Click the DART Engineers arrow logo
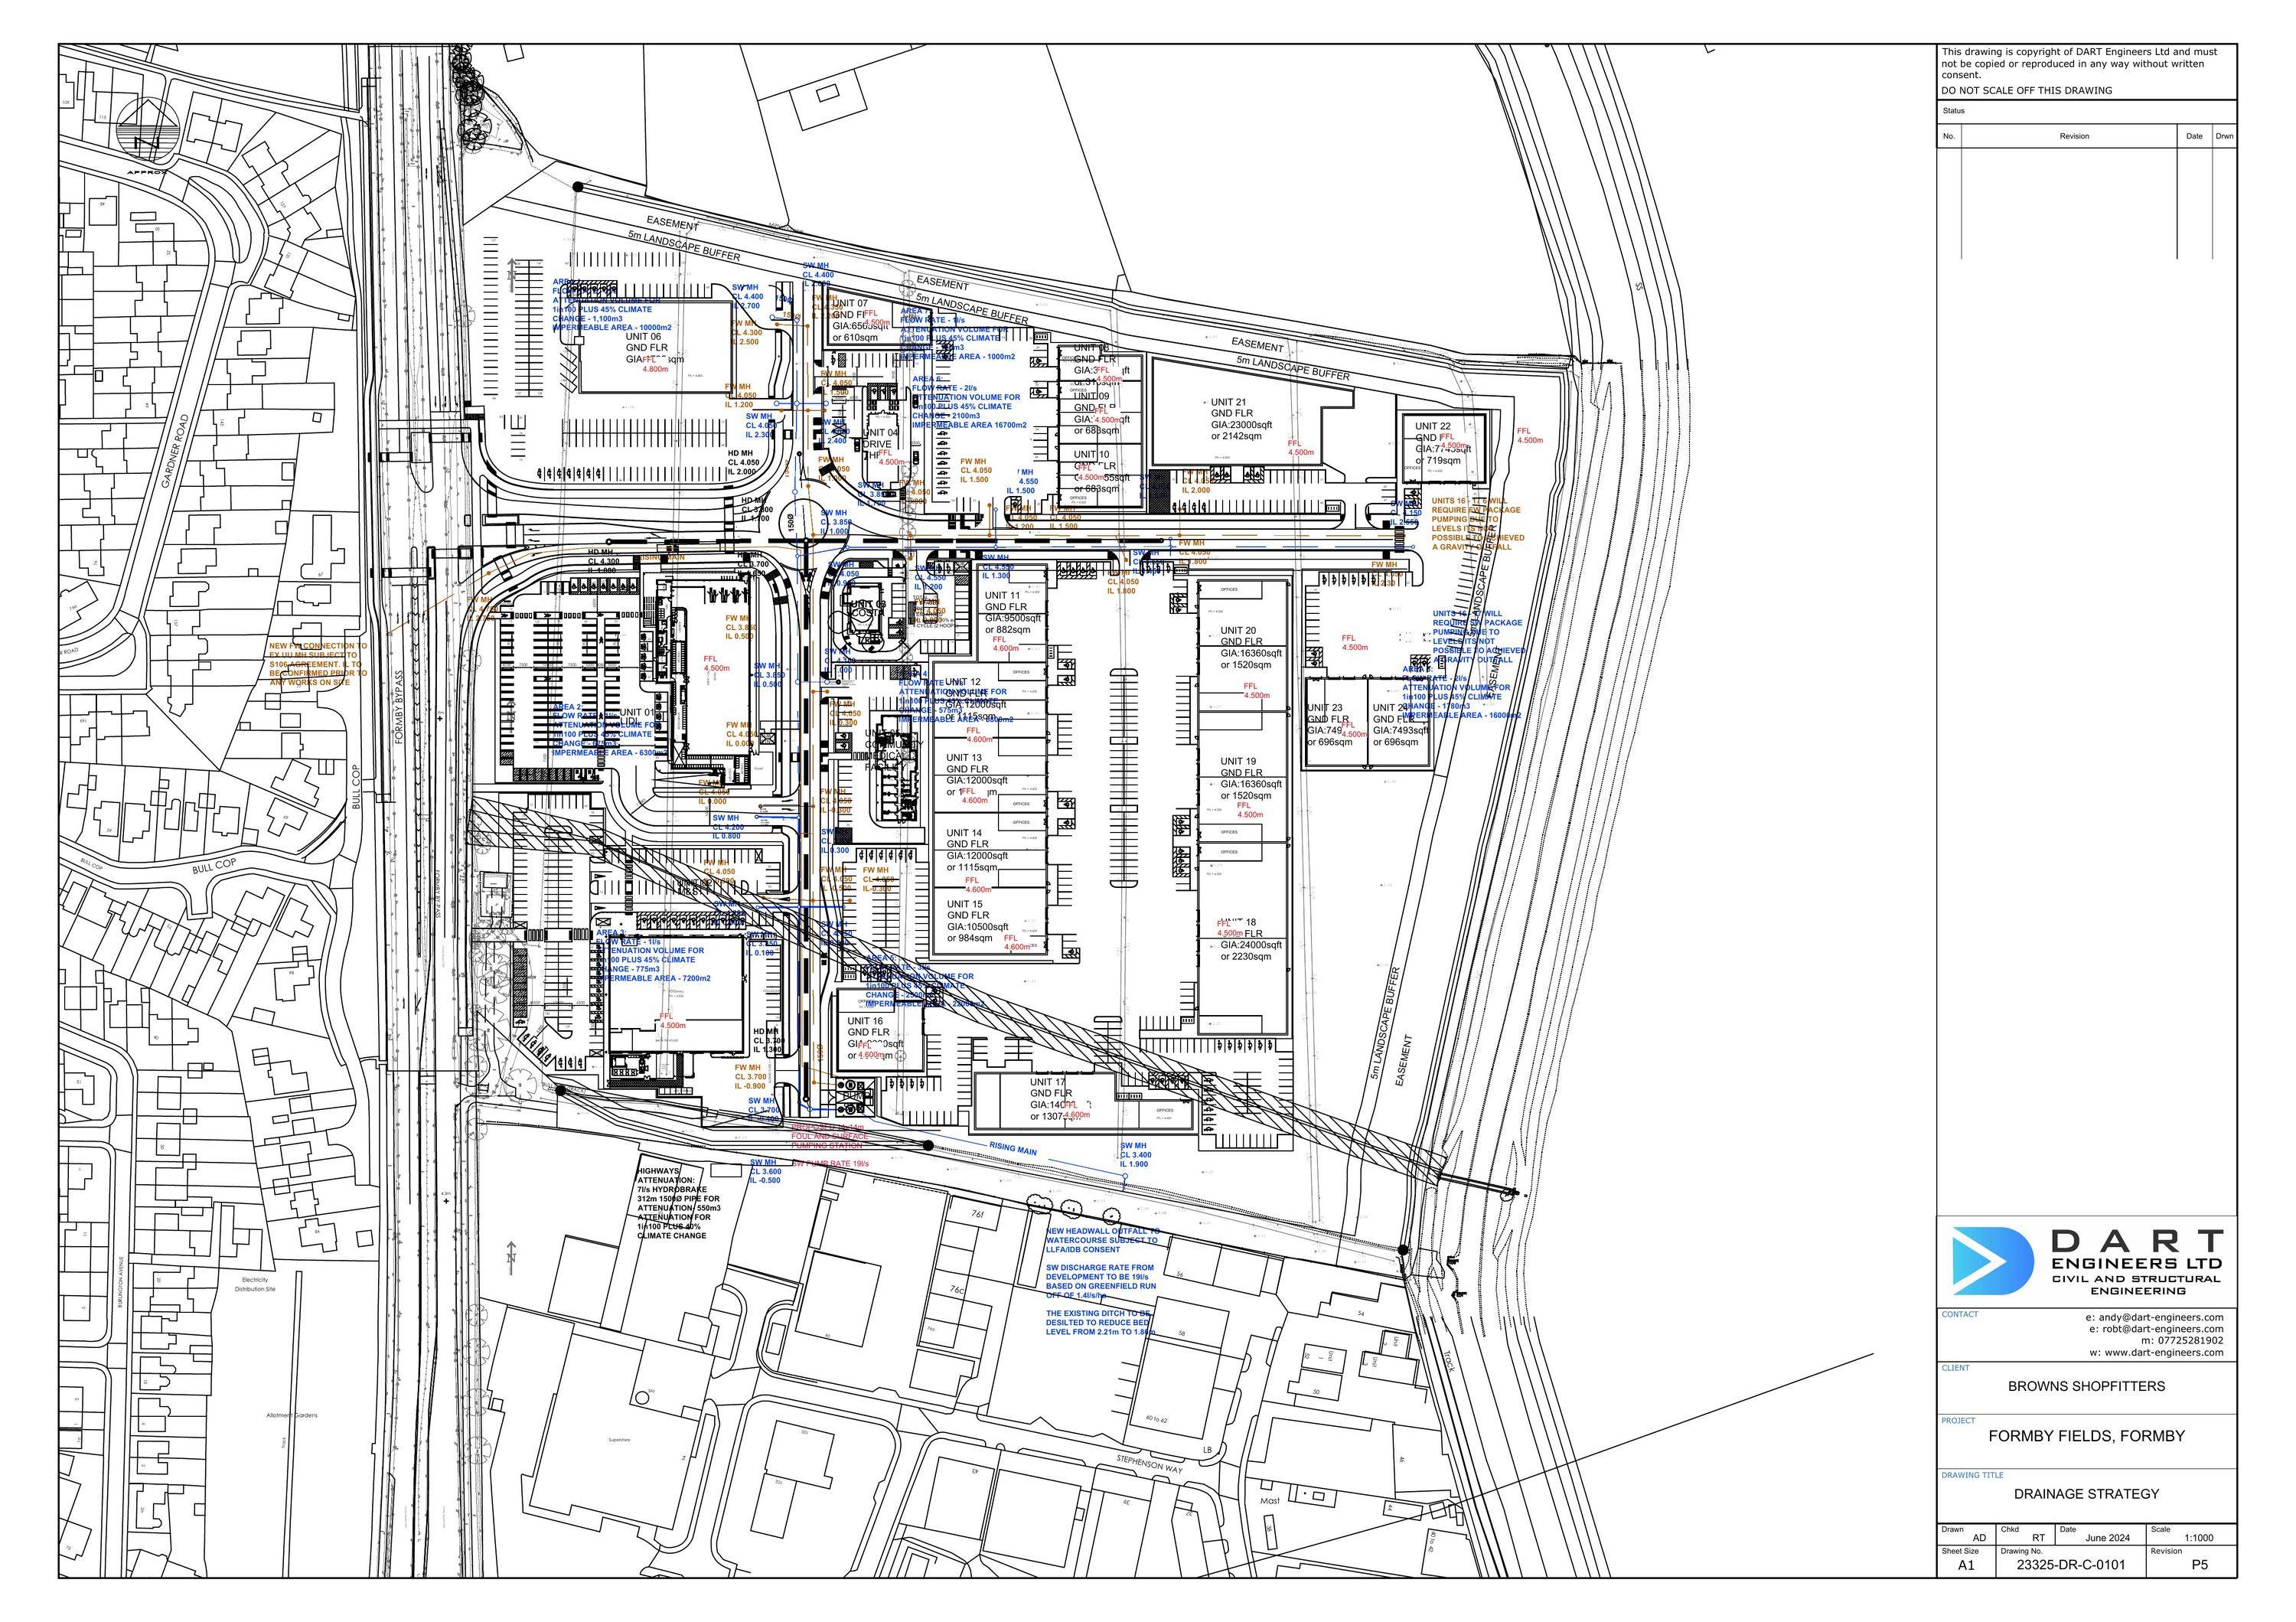Image resolution: width=2296 pixels, height=1622 pixels. (x=1992, y=1262)
